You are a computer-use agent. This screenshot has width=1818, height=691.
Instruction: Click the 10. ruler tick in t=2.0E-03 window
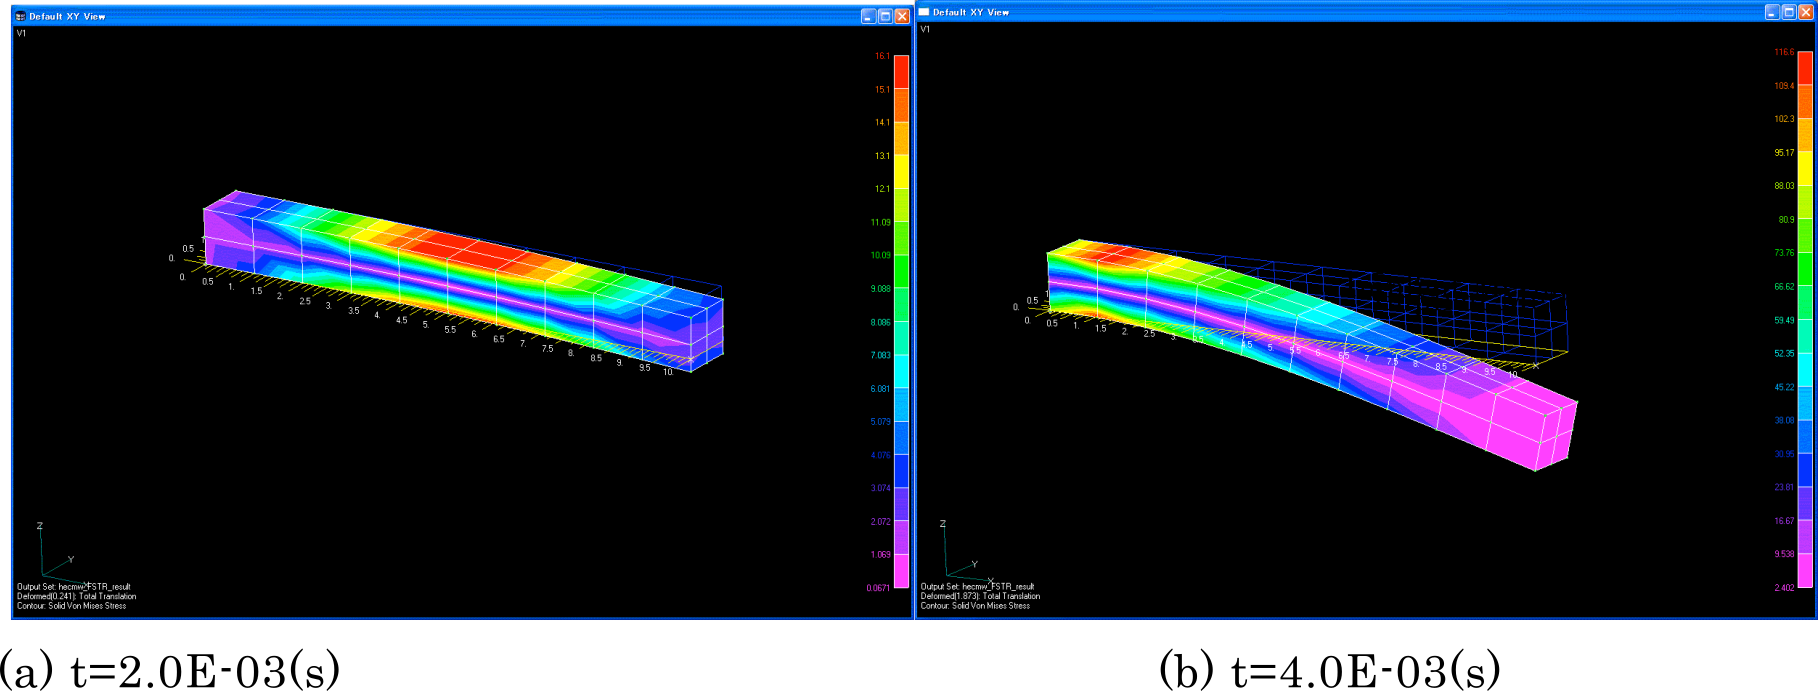tap(668, 372)
